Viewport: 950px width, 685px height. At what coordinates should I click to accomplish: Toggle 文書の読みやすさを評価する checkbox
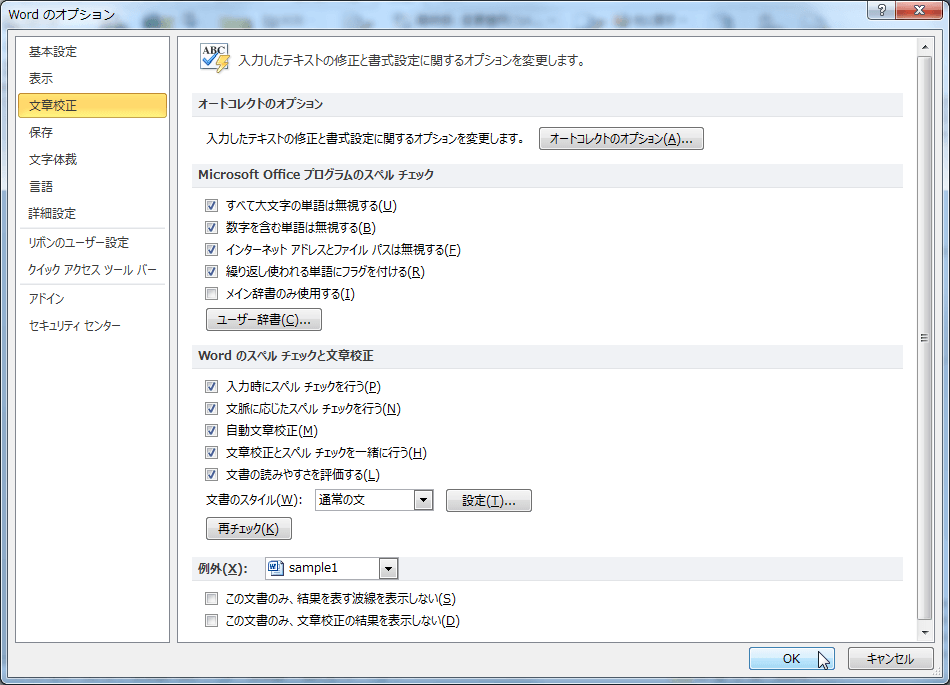pyautogui.click(x=211, y=474)
